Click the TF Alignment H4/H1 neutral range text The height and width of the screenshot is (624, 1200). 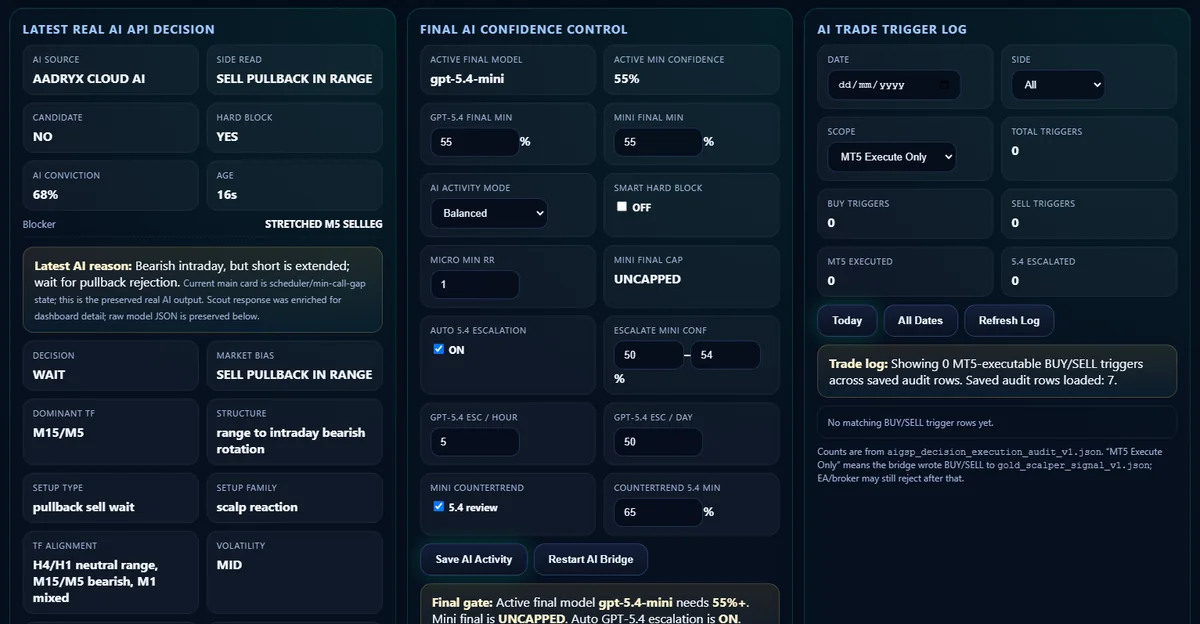(94, 581)
